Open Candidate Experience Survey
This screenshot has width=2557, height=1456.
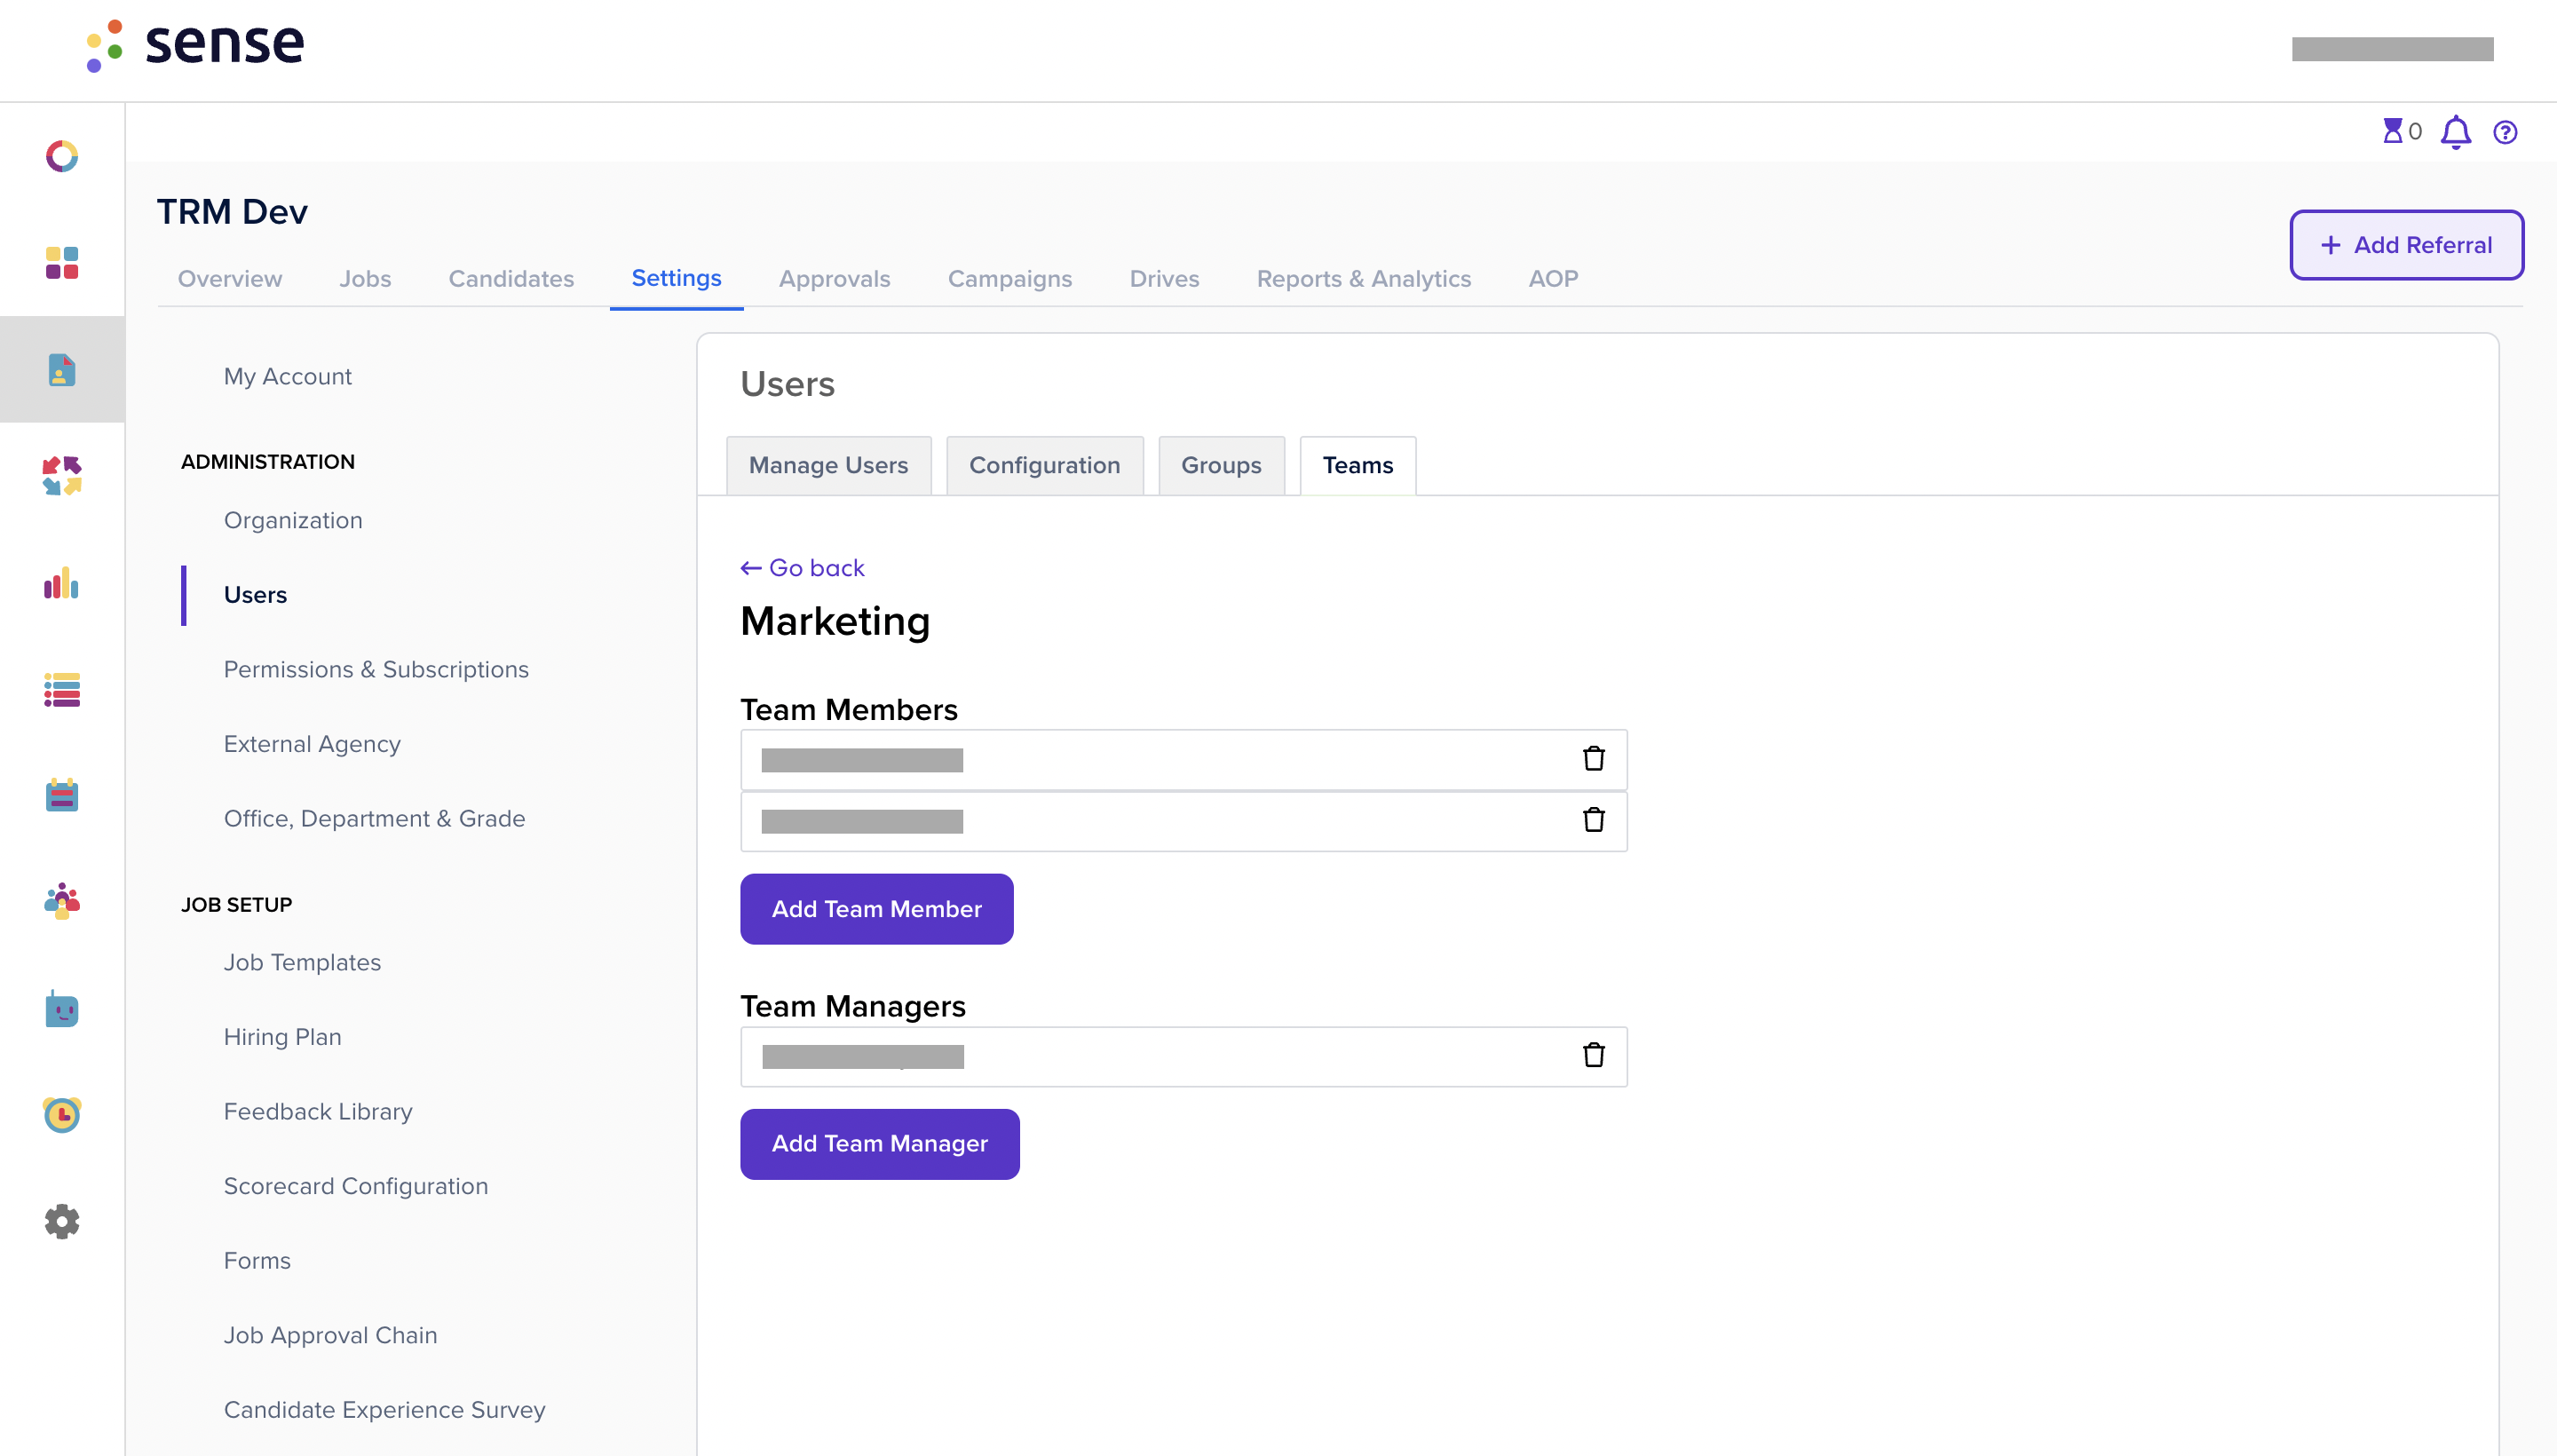tap(385, 1410)
